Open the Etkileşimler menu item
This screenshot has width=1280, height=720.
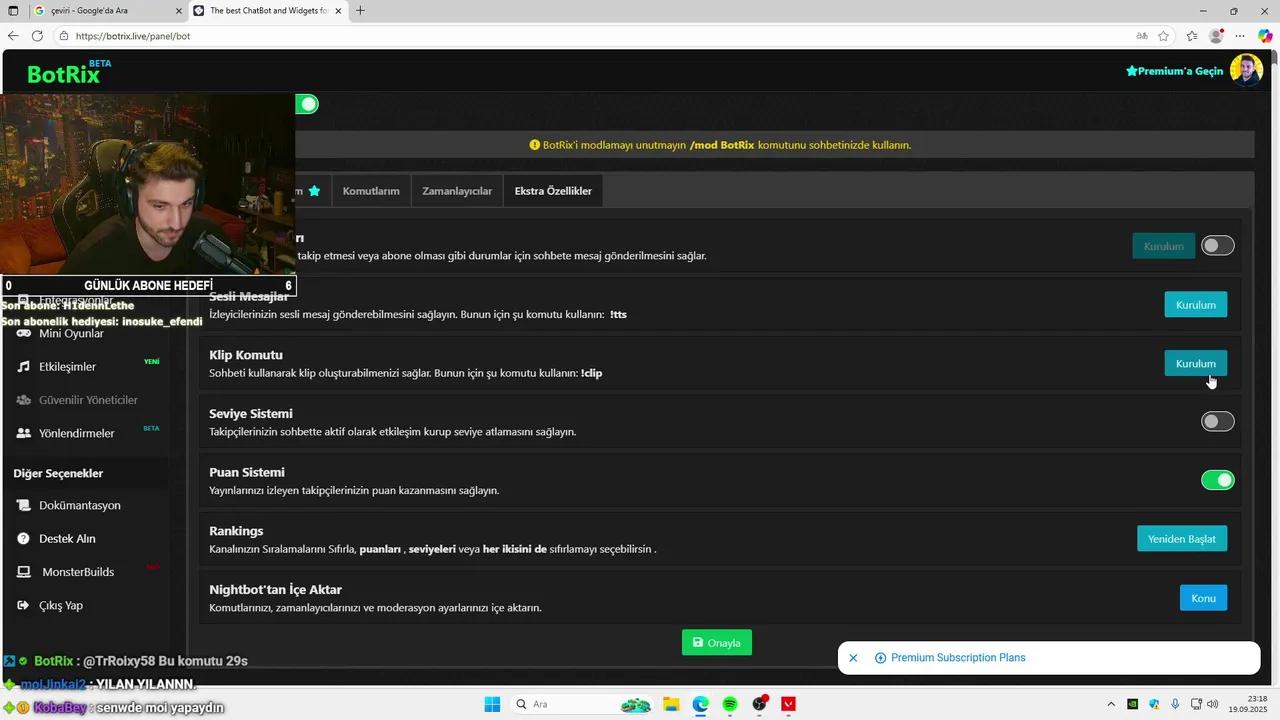point(67,367)
